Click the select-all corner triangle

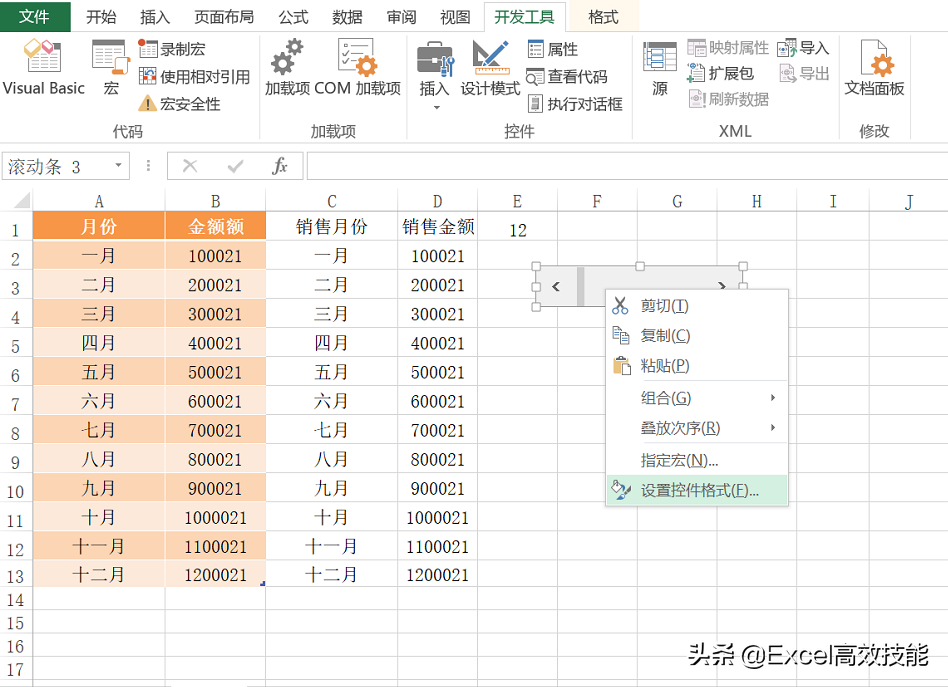click(20, 200)
